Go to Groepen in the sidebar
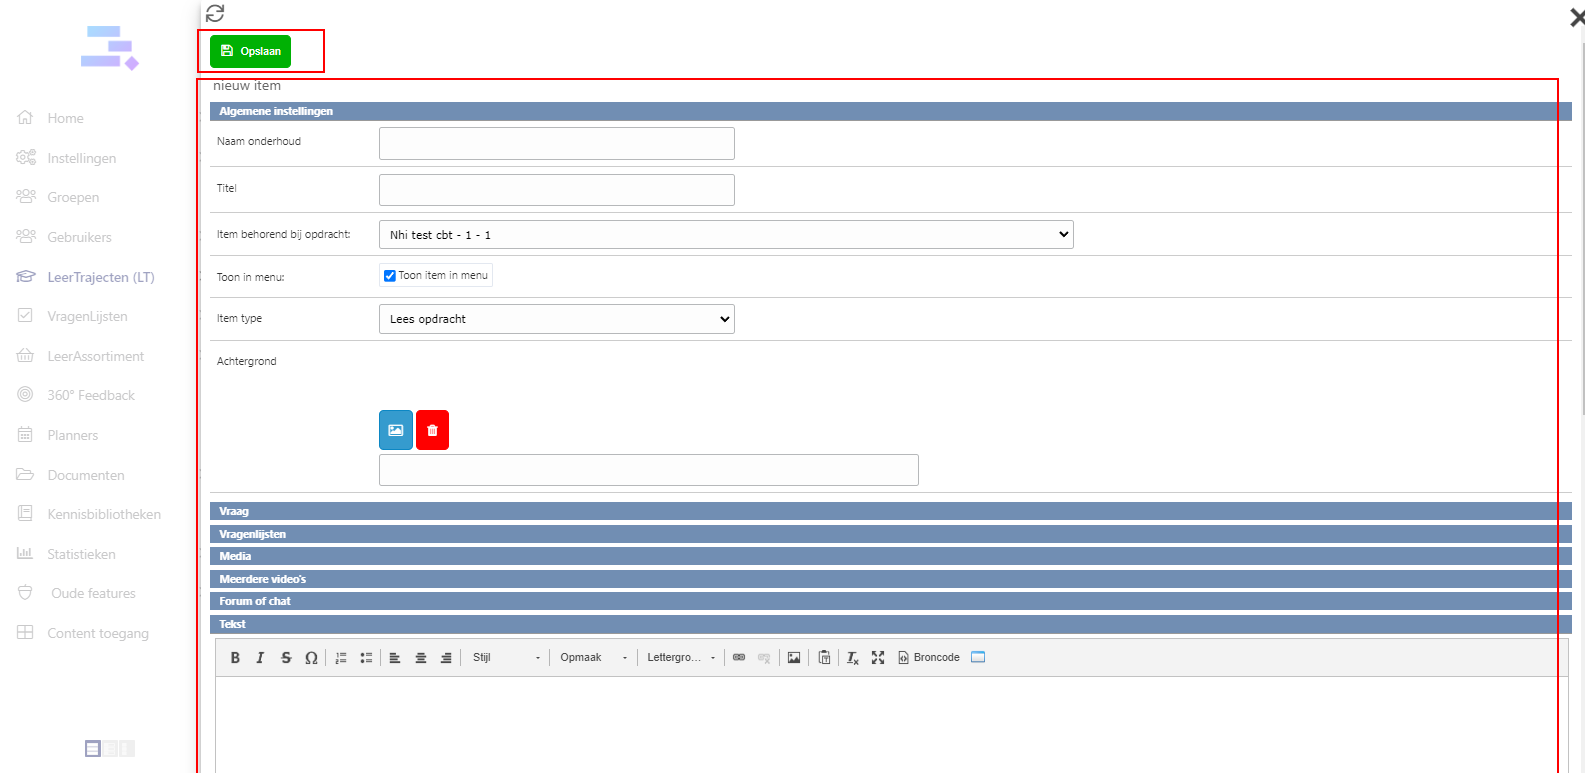1585x773 pixels. point(73,197)
